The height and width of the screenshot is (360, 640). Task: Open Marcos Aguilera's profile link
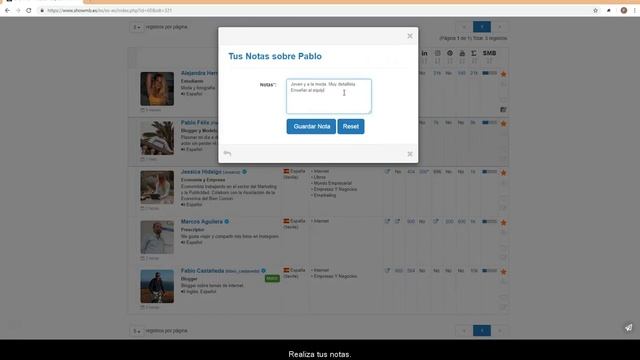202,222
